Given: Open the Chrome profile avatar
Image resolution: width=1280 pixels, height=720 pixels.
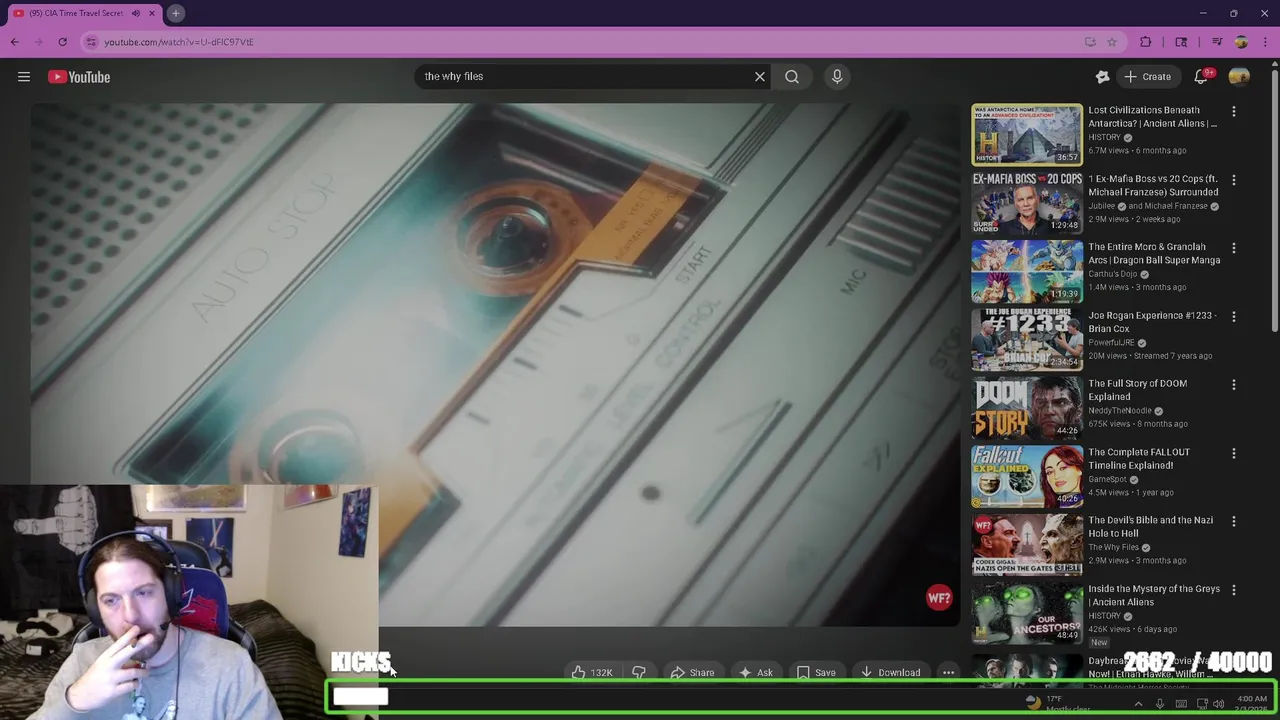Looking at the screenshot, I should coord(1241,42).
